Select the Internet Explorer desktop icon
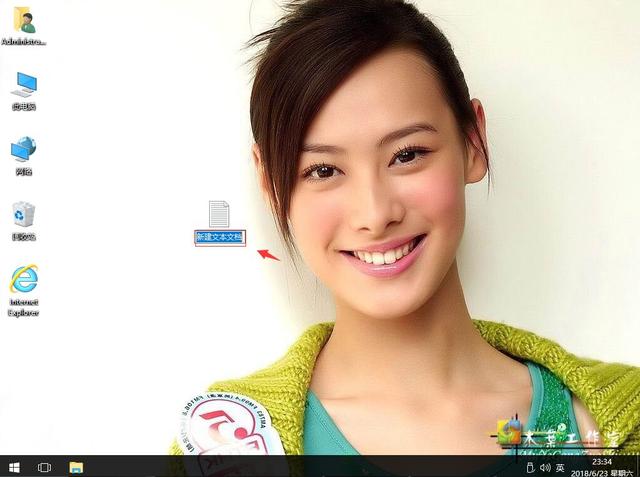 point(24,279)
